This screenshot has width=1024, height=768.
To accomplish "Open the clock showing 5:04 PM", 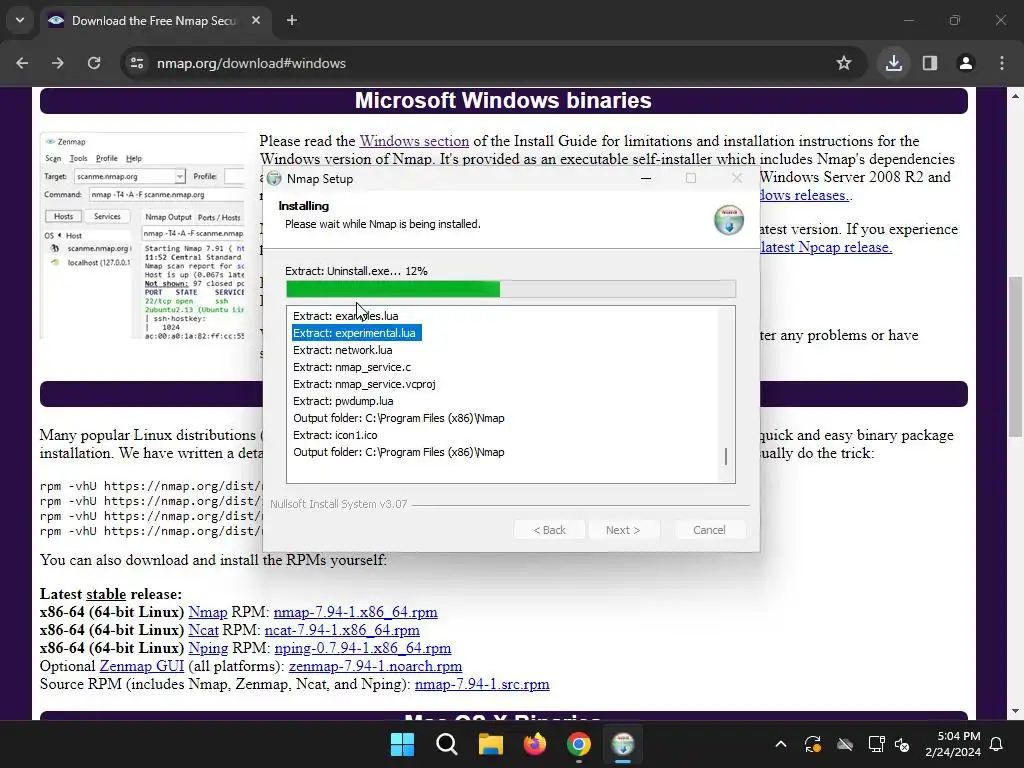I will [953, 744].
